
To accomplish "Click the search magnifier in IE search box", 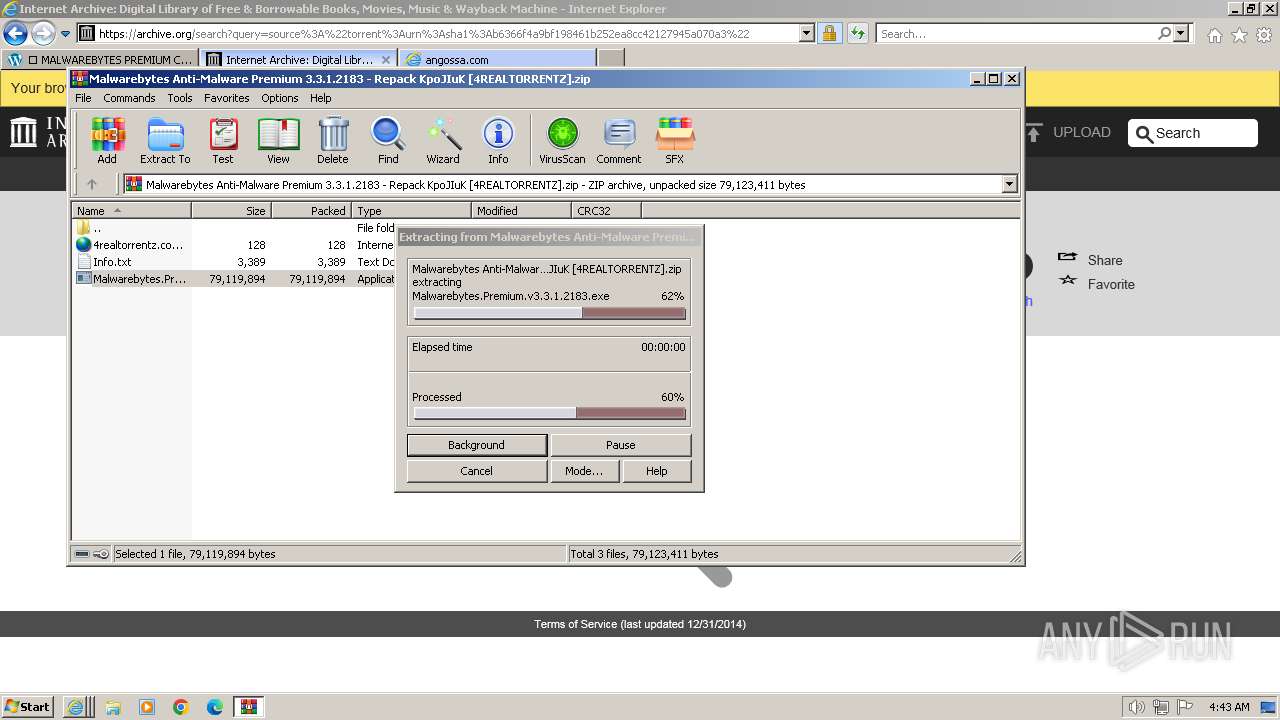I will (x=1164, y=34).
